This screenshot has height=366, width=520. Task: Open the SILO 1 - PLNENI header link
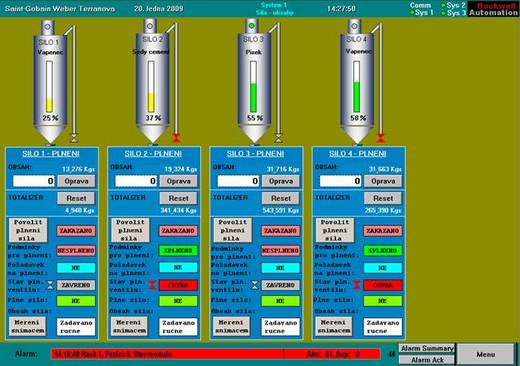pos(51,154)
